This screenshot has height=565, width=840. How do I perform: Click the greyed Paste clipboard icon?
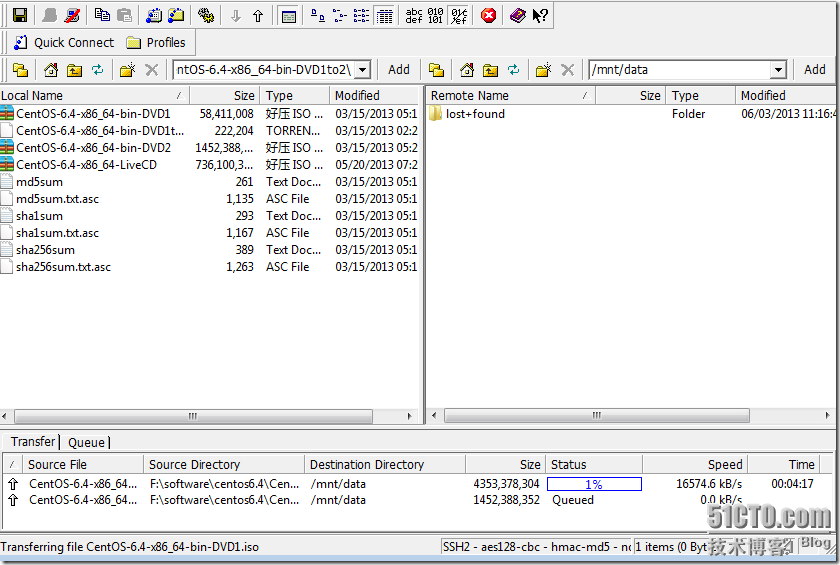(124, 16)
